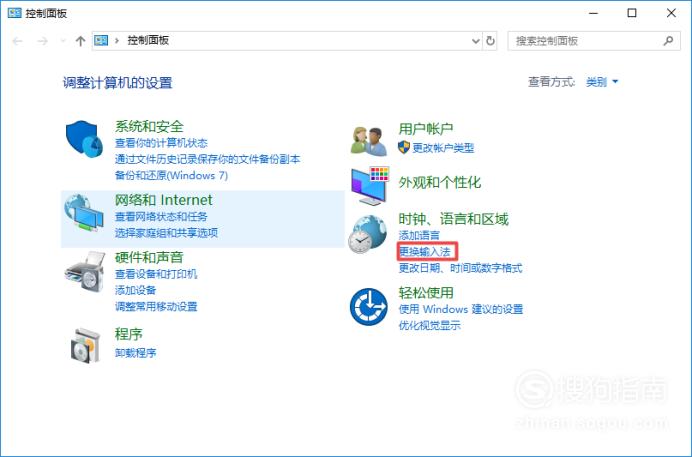Open 查看设备和打印机 link

[156, 274]
